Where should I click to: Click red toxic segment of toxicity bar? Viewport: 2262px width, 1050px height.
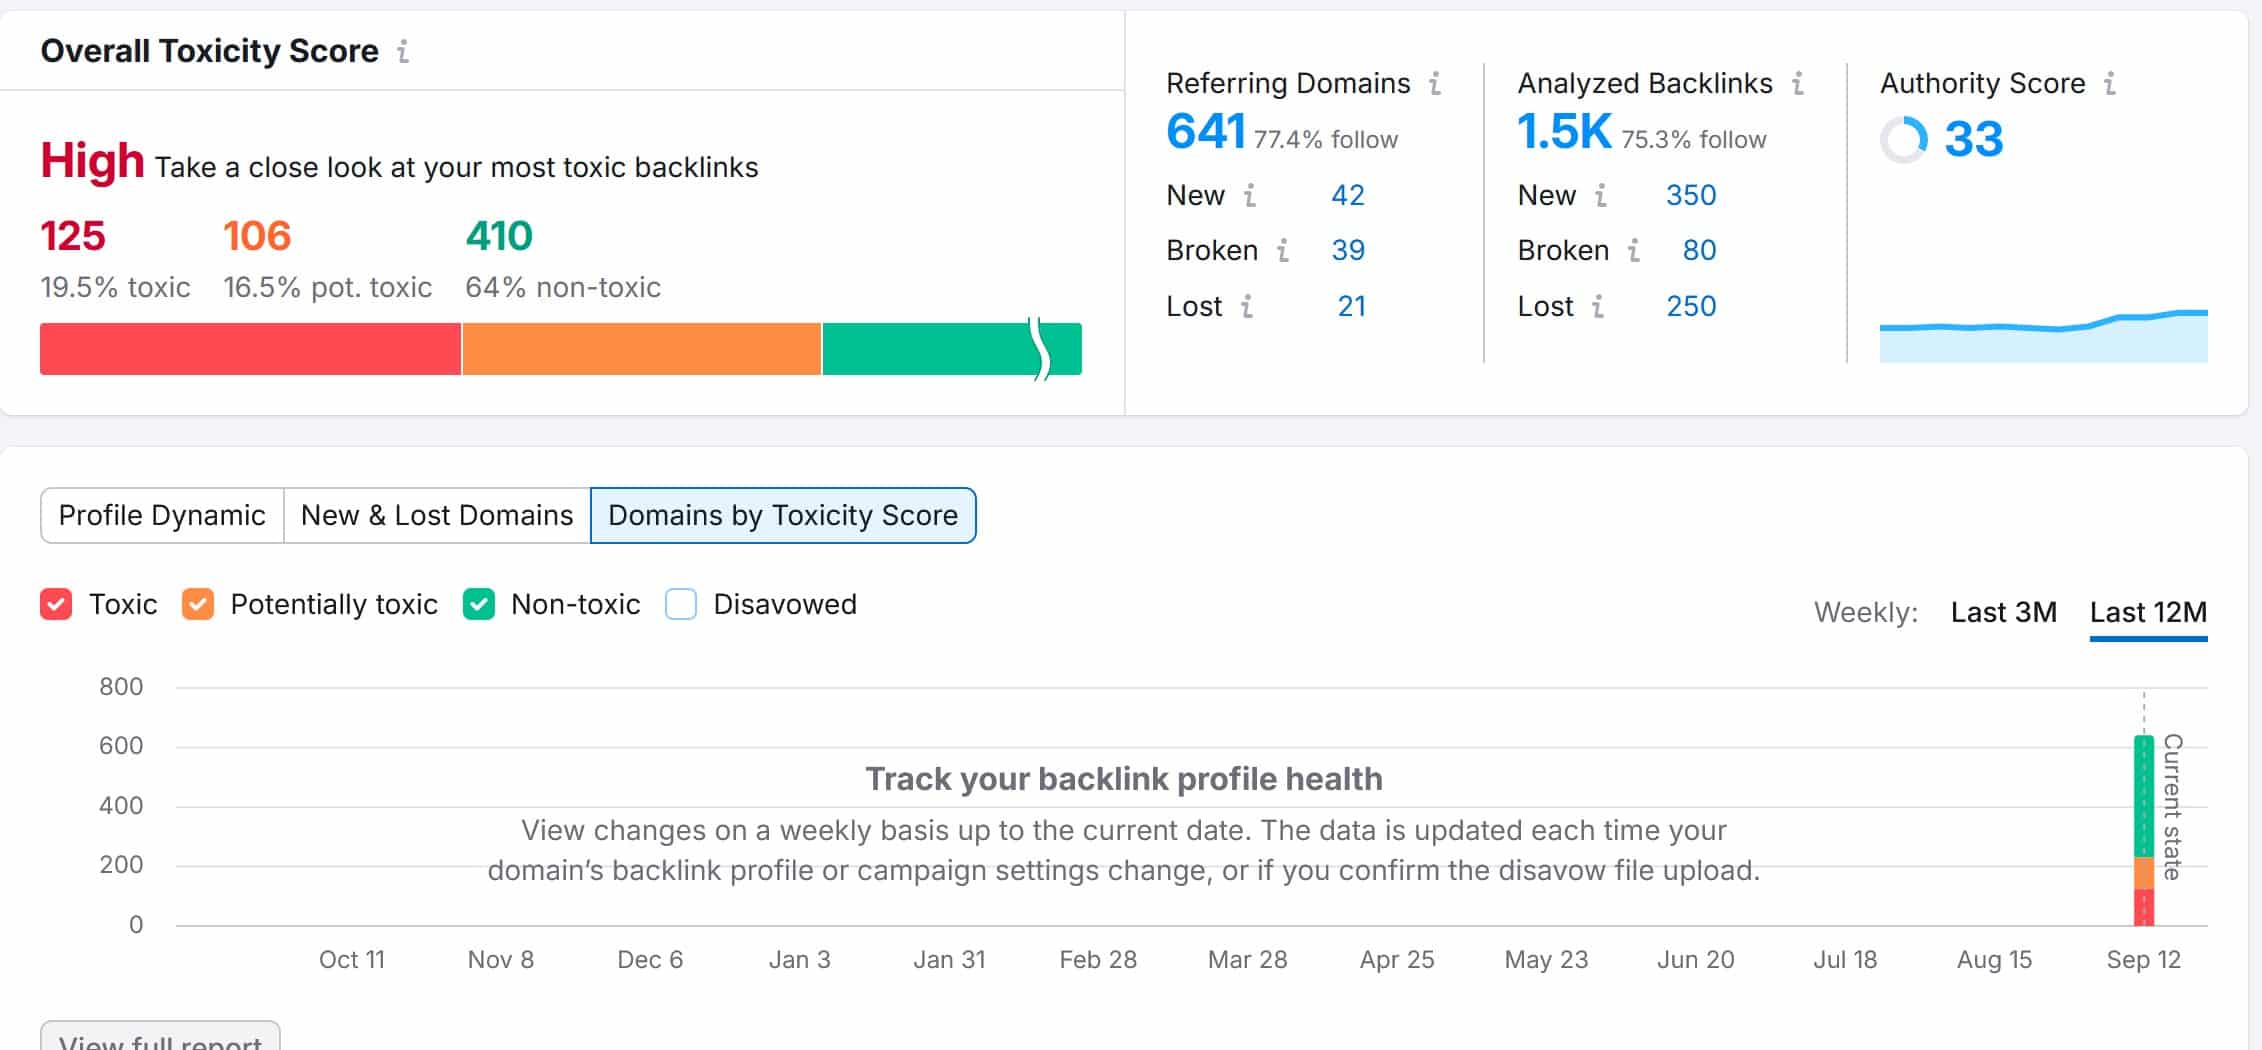[x=250, y=349]
